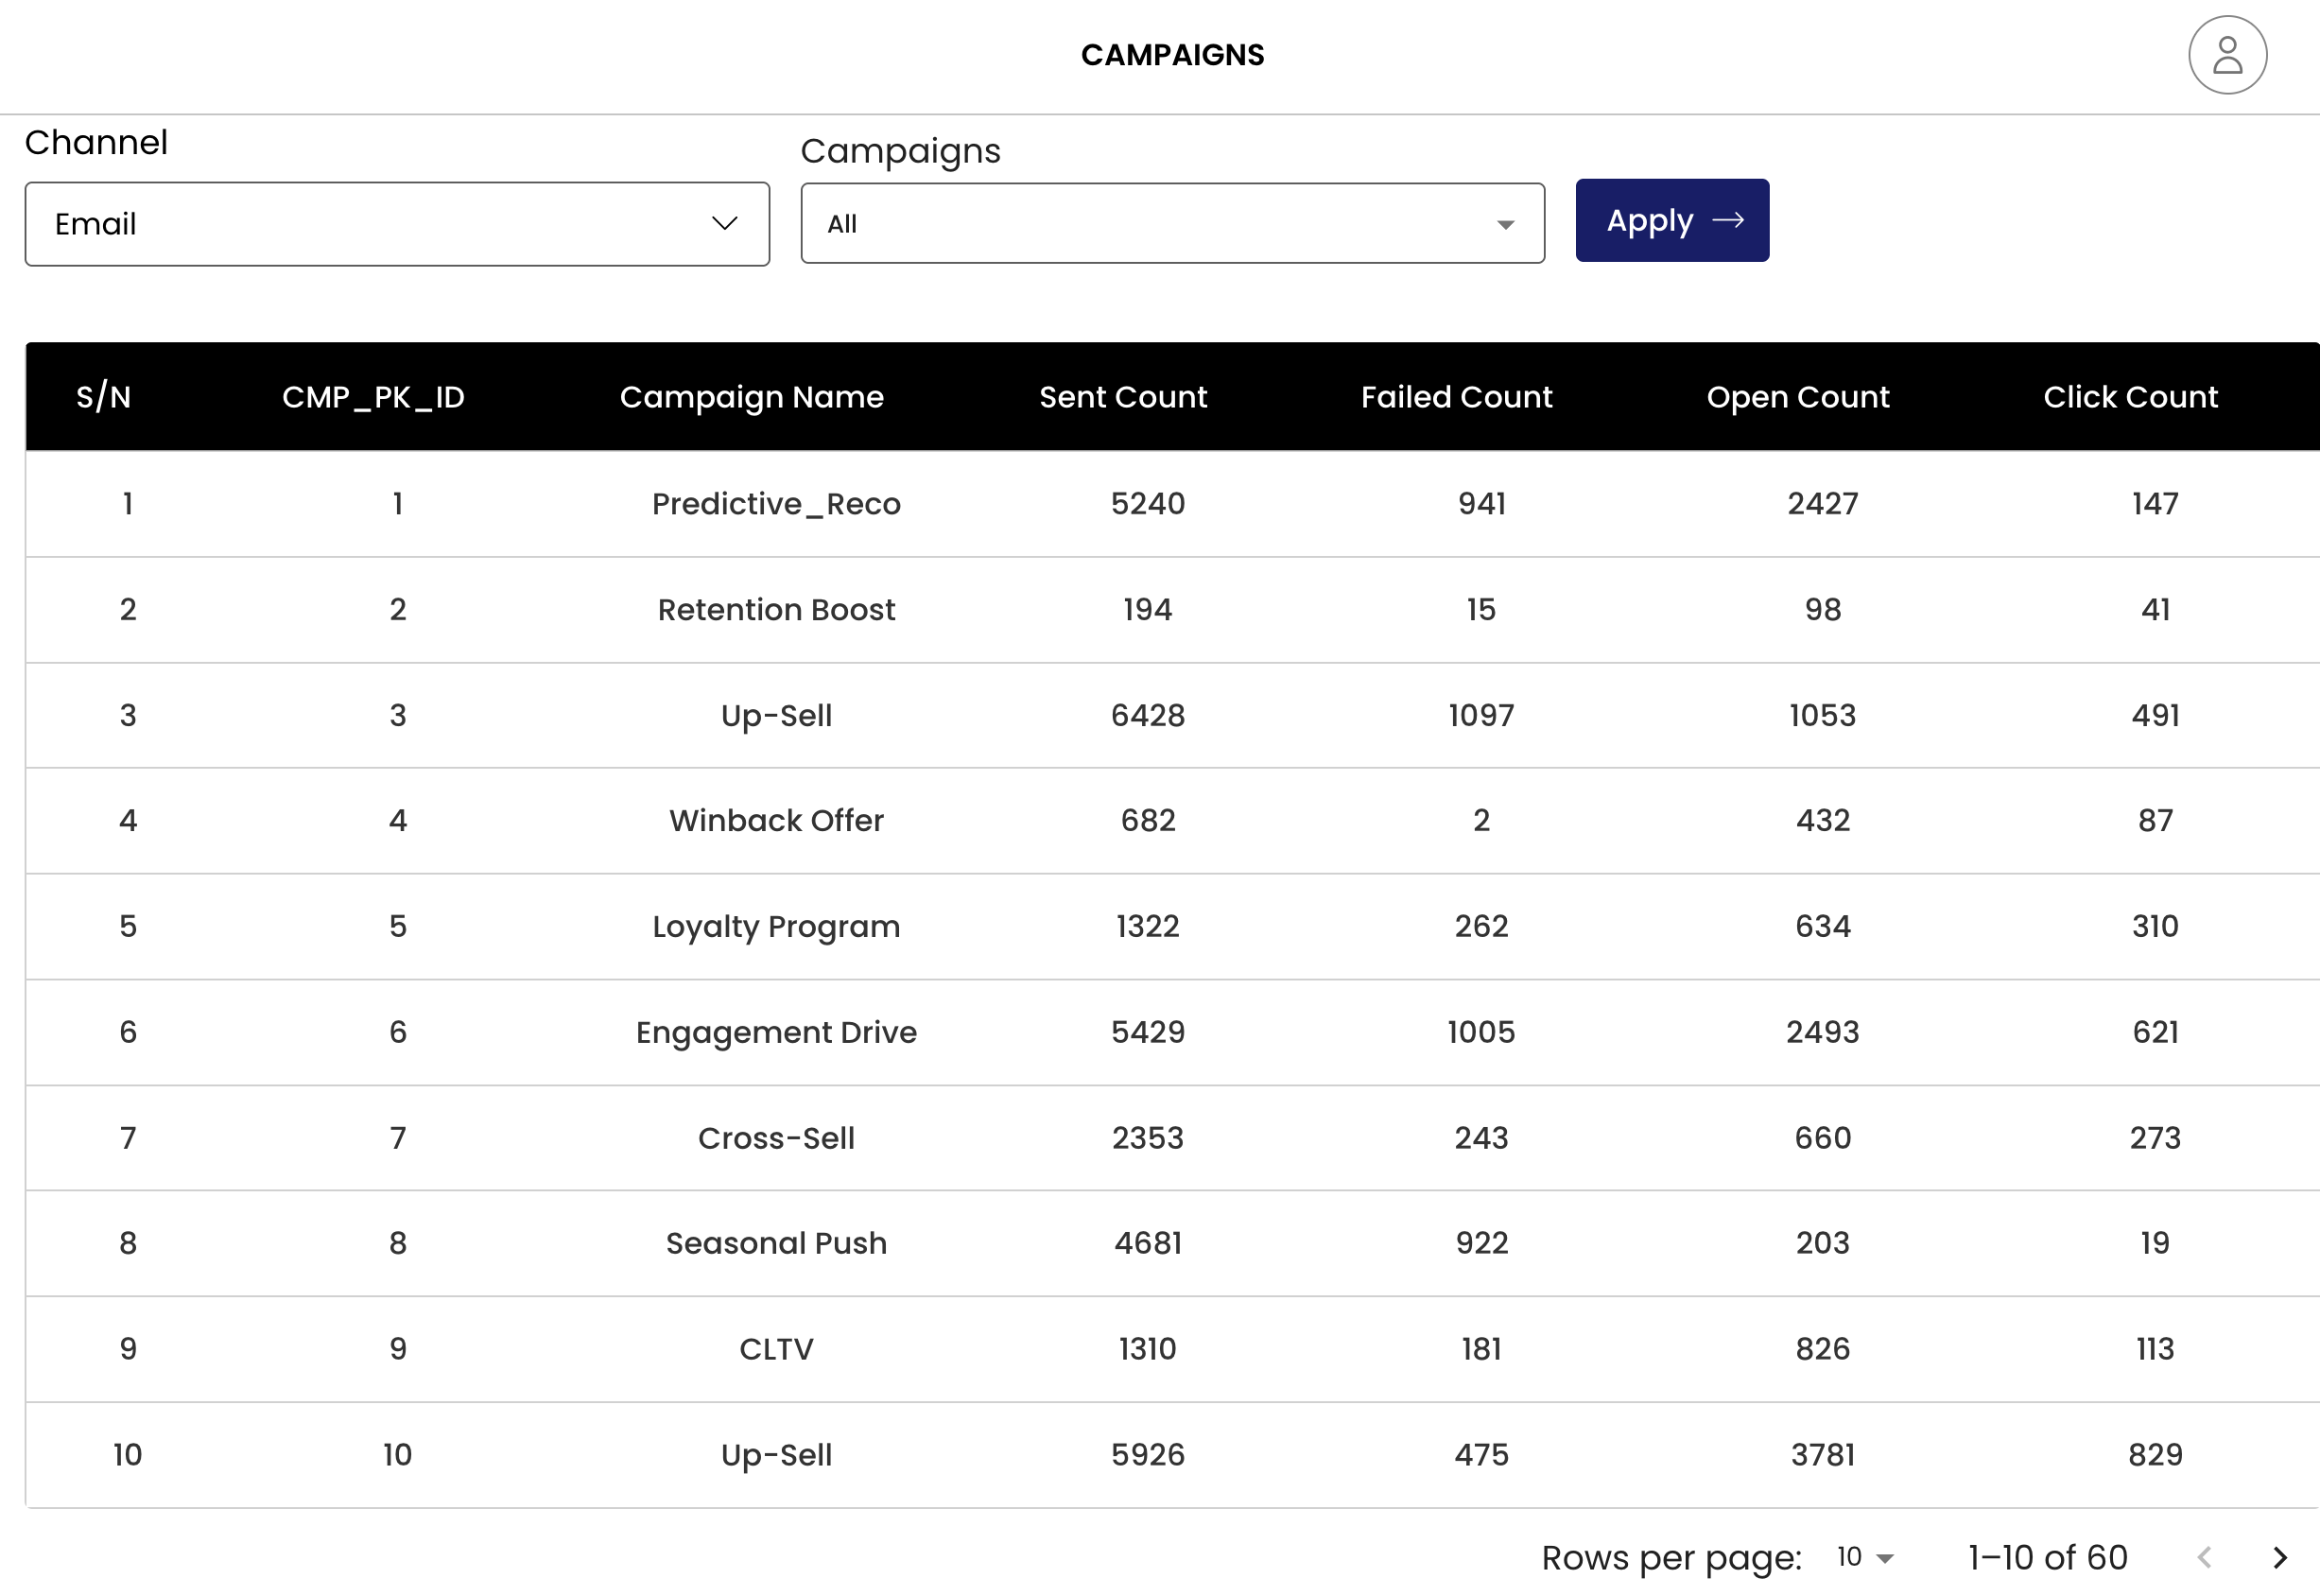This screenshot has width=2320, height=1596.
Task: Click the Campaign Name column header
Action: 751,397
